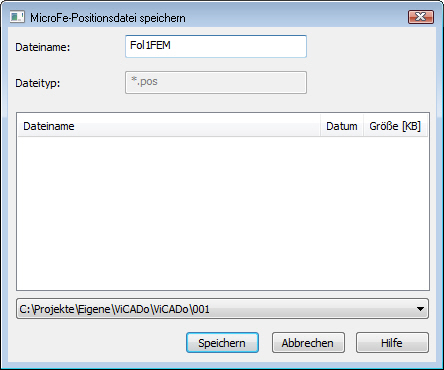Close the MicroFe-Positionsdatei speichern dialog
The width and height of the screenshot is (444, 370).
click(421, 17)
